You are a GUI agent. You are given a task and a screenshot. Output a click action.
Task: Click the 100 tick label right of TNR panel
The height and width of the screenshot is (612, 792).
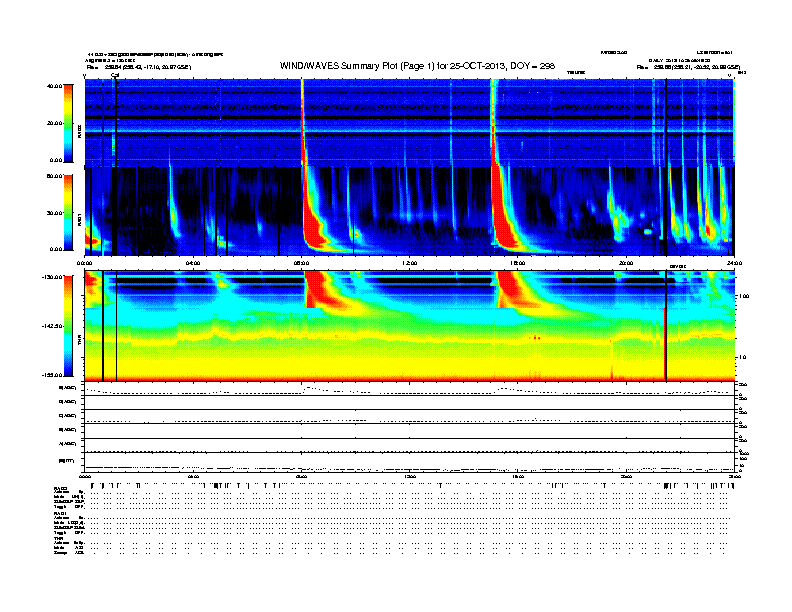tap(744, 296)
